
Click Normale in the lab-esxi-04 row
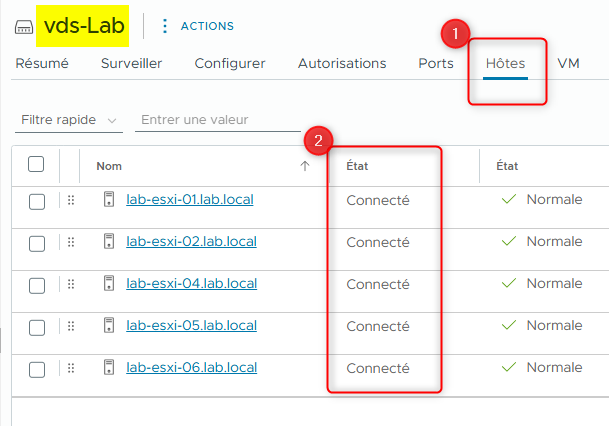pos(554,283)
